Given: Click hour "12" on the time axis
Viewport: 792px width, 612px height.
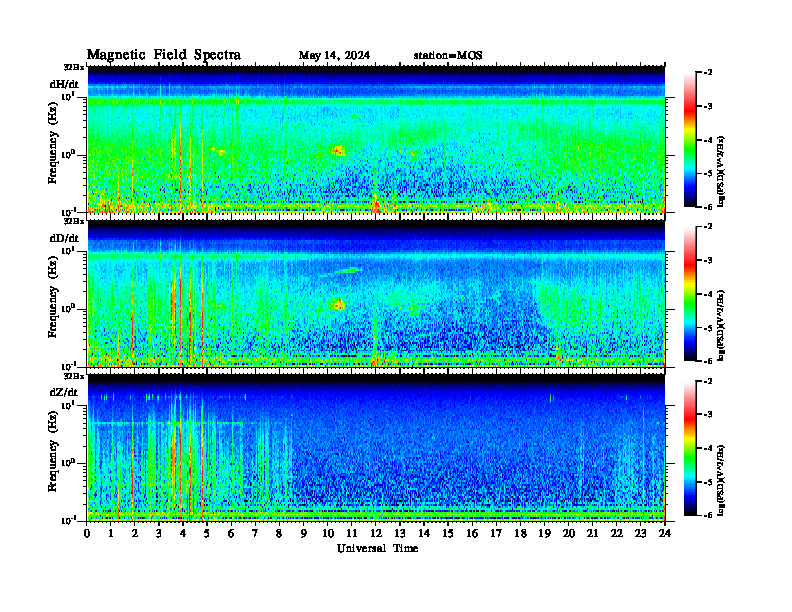Looking at the screenshot, I should coord(376,534).
